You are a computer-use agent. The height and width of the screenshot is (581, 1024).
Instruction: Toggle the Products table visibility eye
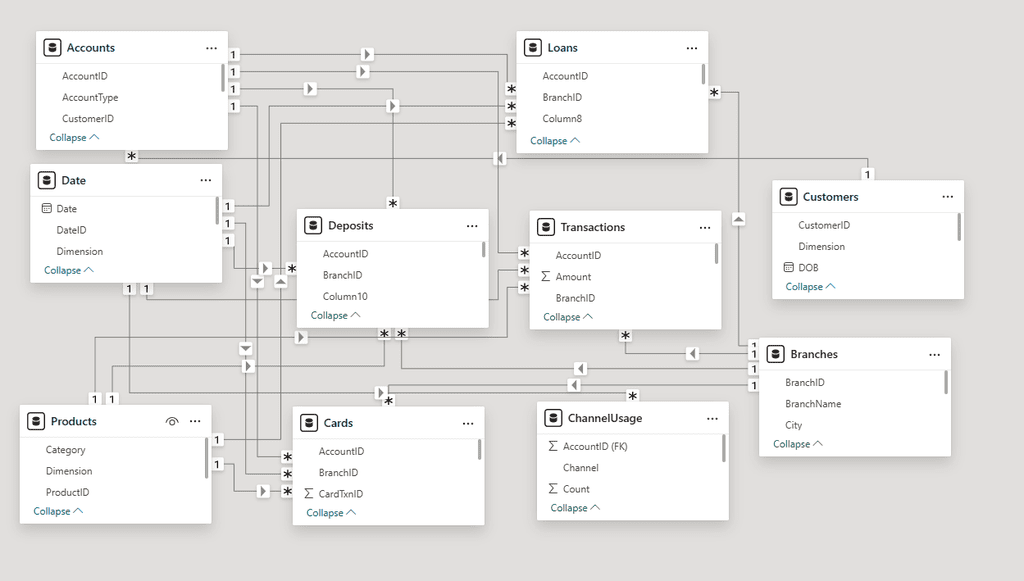(172, 422)
